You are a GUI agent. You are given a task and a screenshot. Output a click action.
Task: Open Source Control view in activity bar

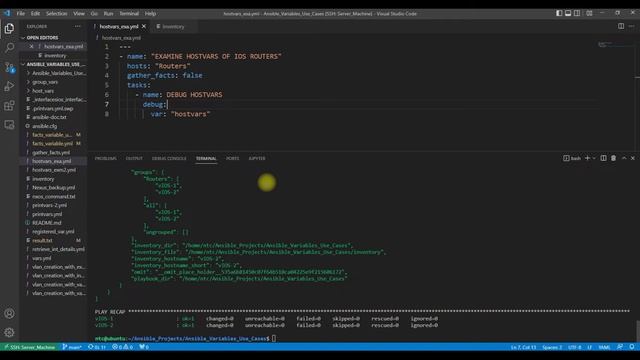(9, 67)
